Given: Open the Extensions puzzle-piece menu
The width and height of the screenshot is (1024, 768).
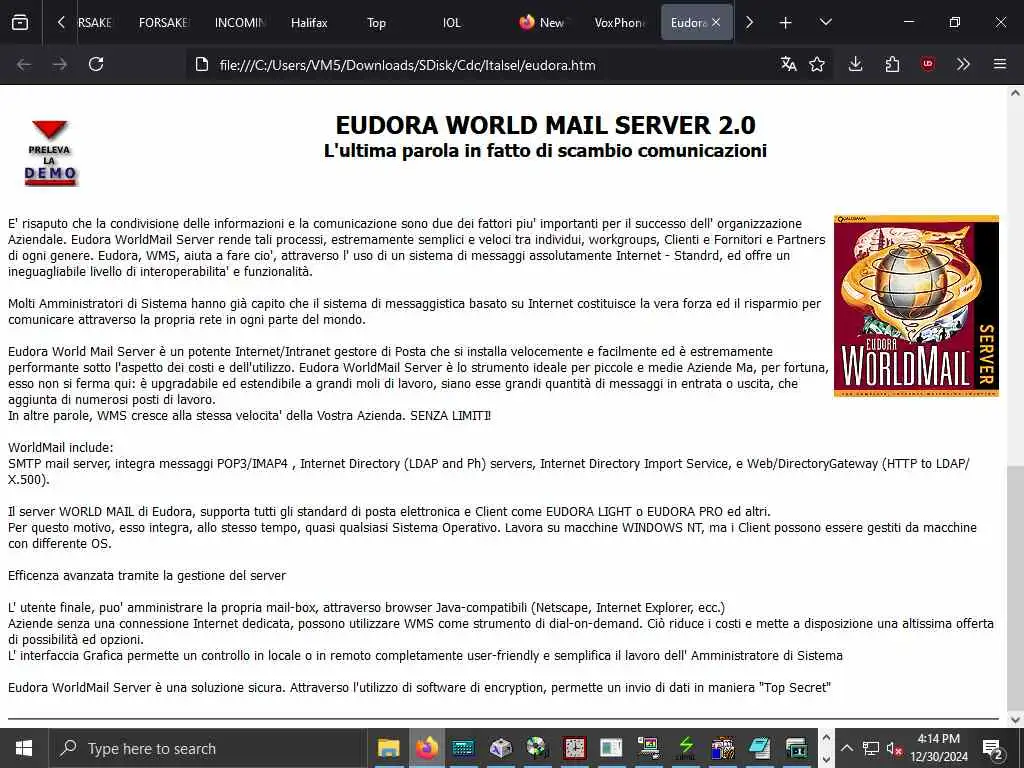Looking at the screenshot, I should pyautogui.click(x=892, y=64).
